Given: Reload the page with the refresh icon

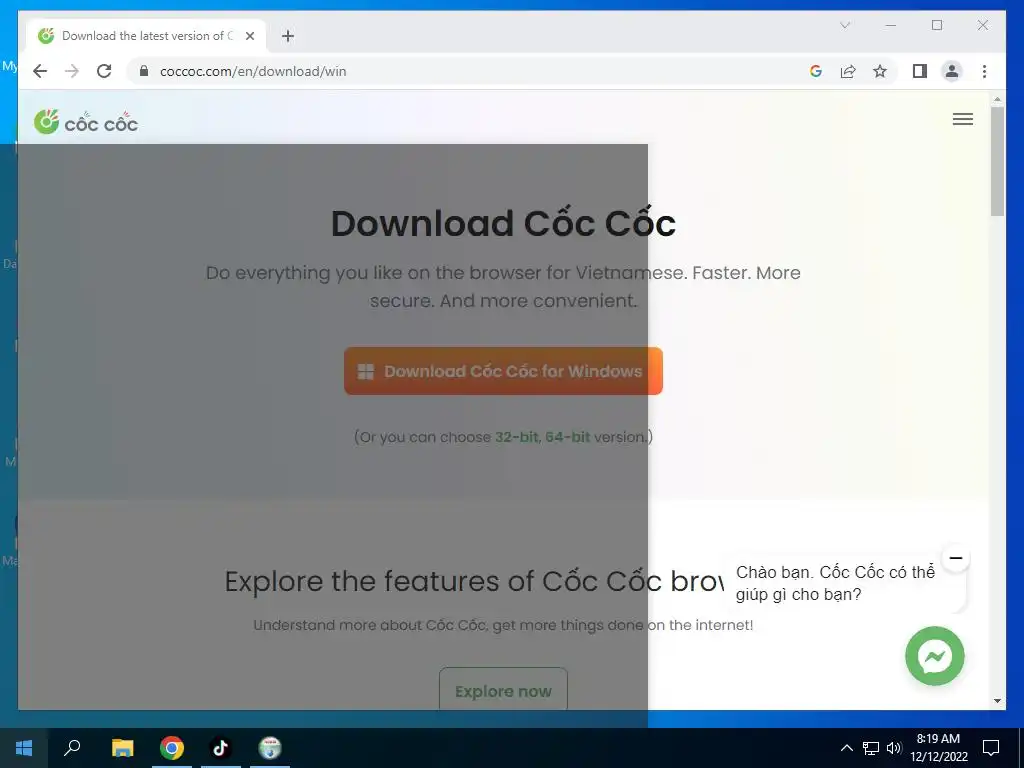Looking at the screenshot, I should pos(104,71).
